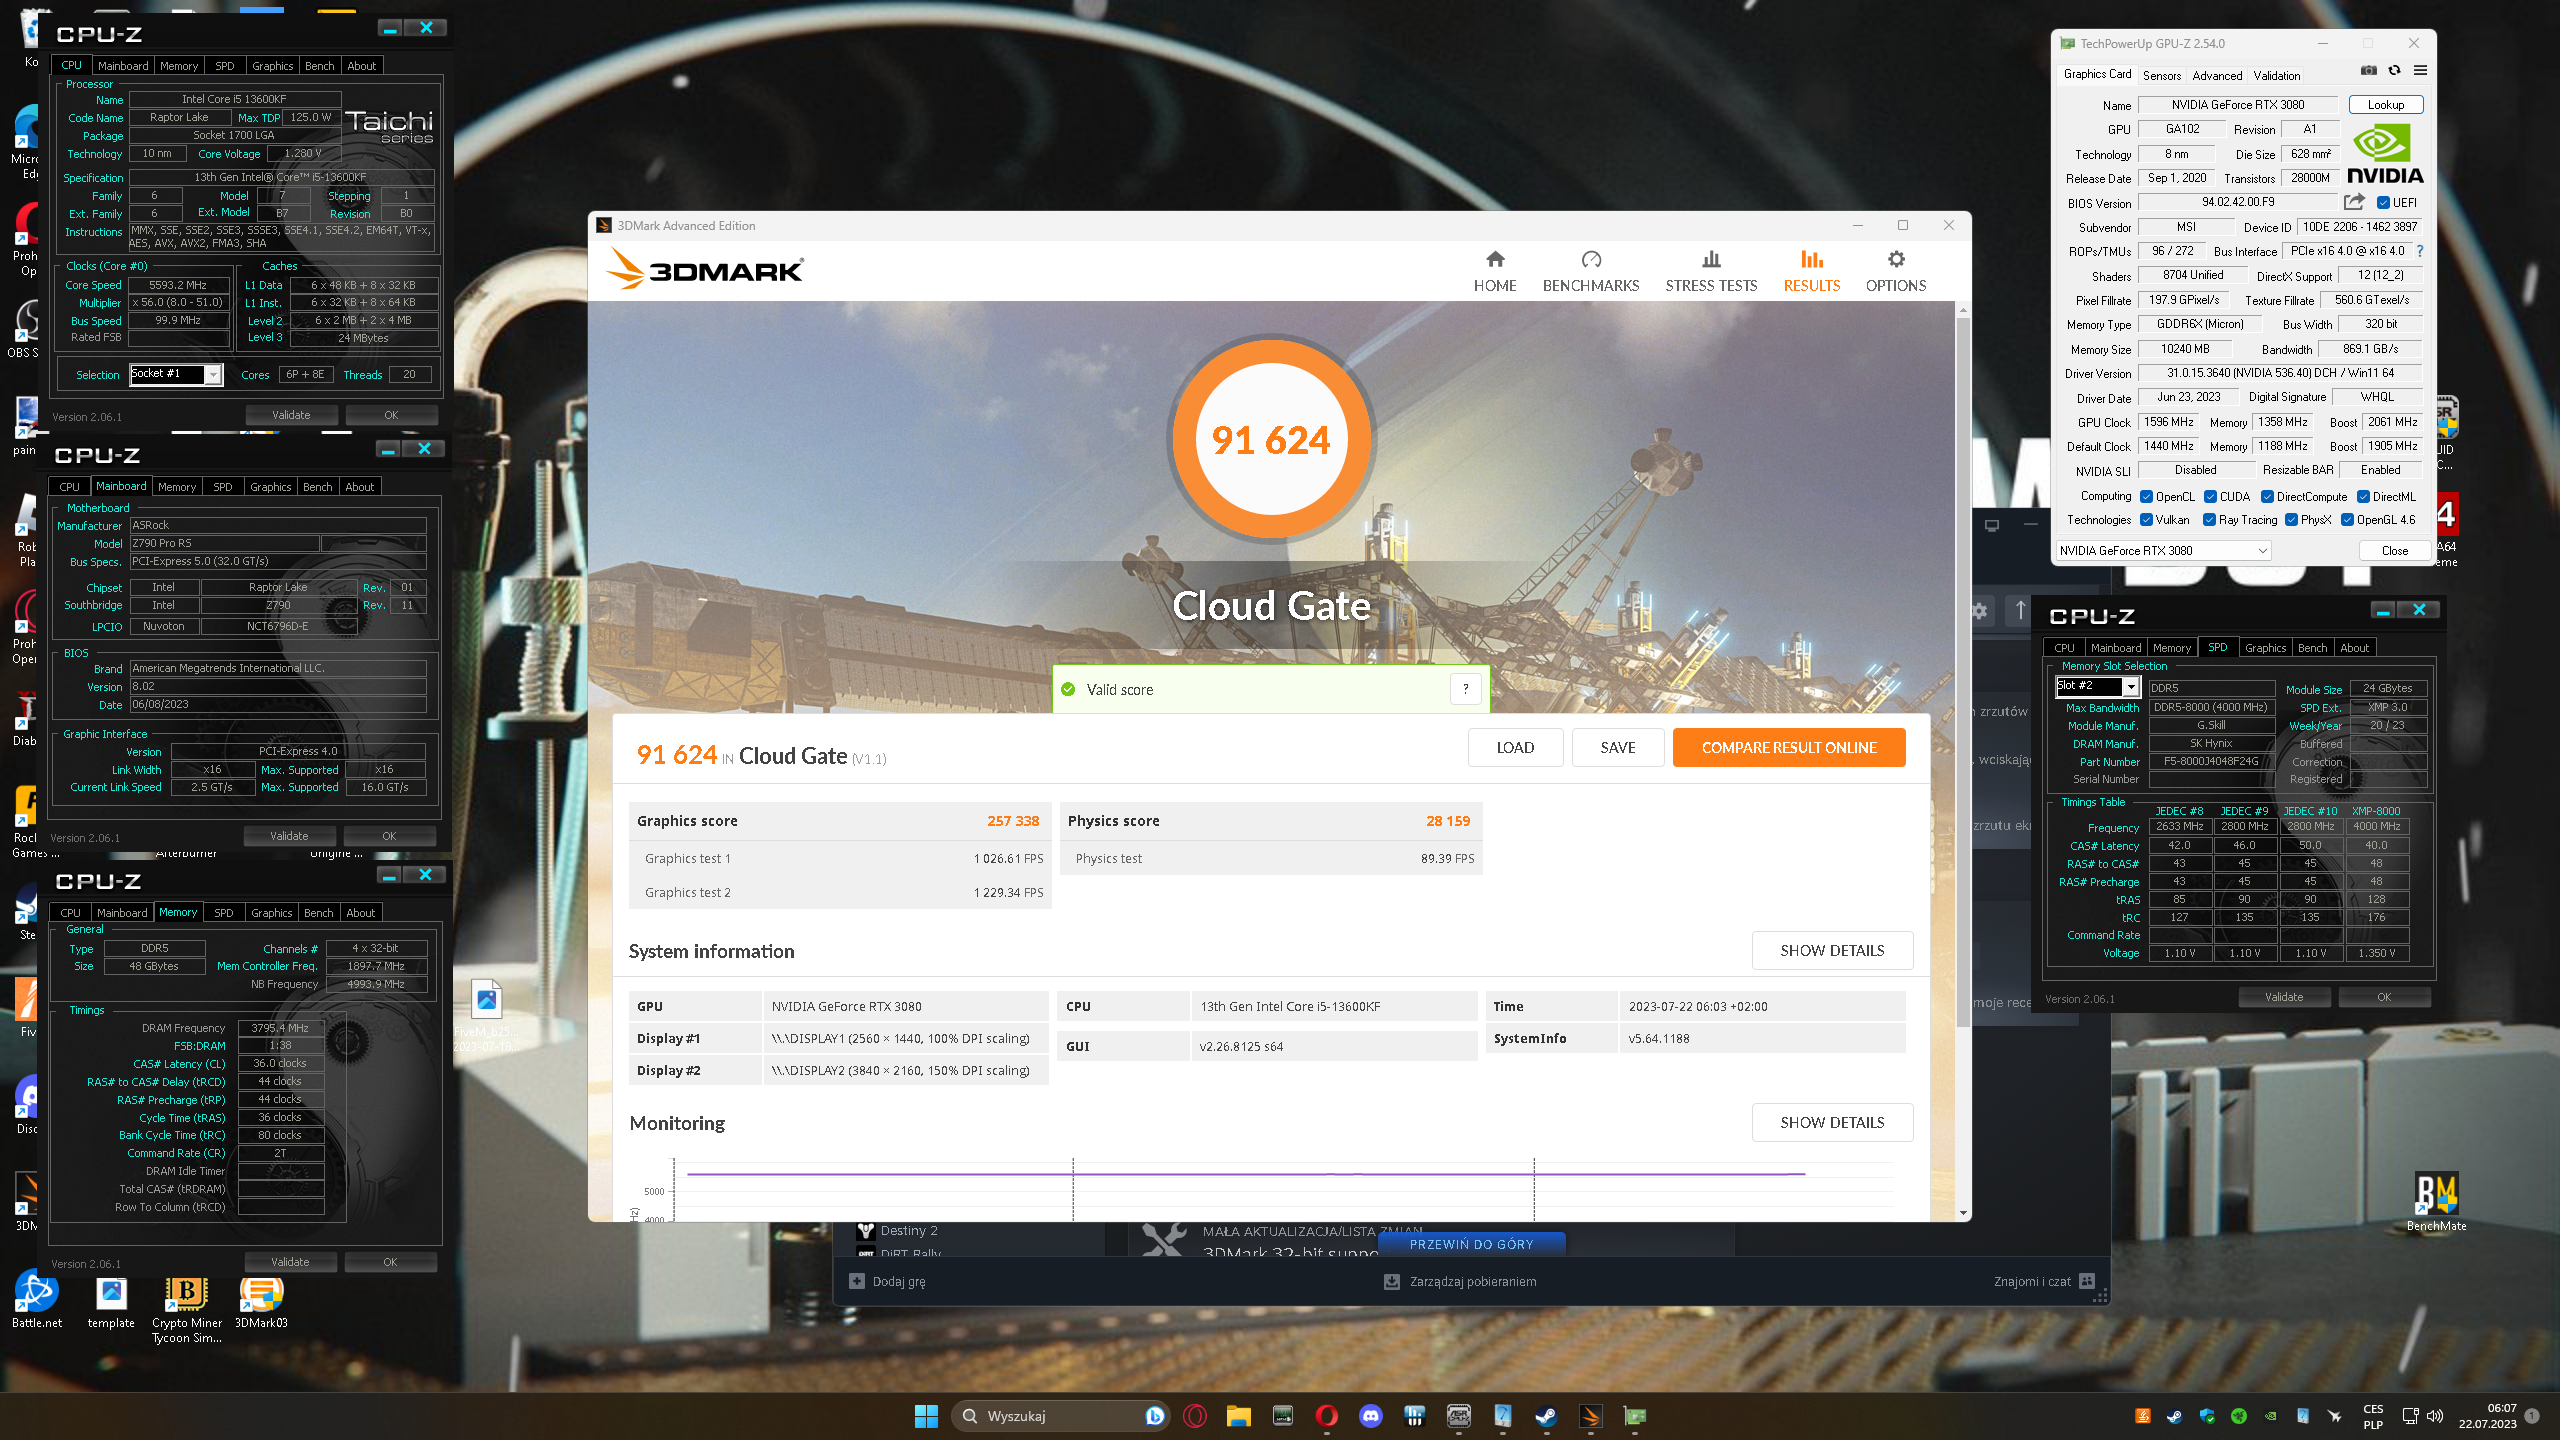Switch to 3DMark via its taskbar icon

tap(1590, 1416)
